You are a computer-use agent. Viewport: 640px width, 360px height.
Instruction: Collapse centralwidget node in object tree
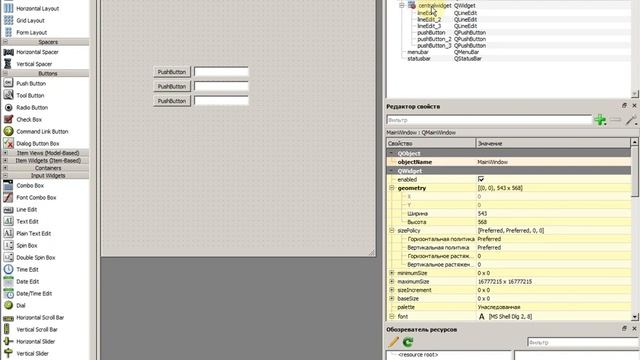[402, 5]
